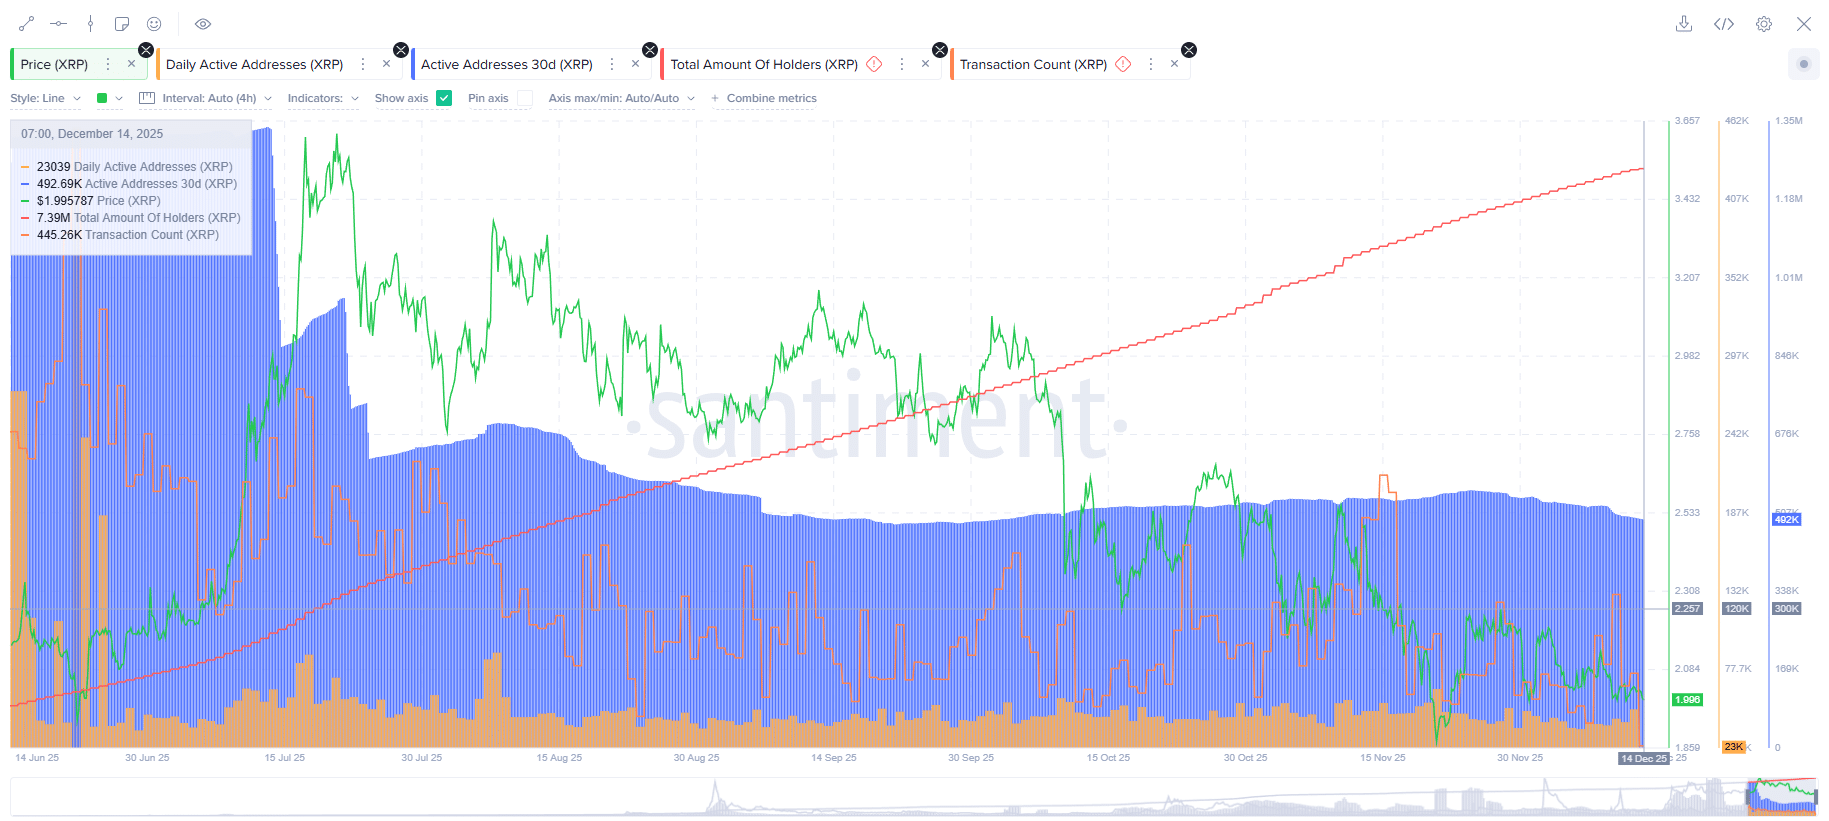Open the Style: Line dropdown
This screenshot has width=1829, height=821.
point(46,98)
